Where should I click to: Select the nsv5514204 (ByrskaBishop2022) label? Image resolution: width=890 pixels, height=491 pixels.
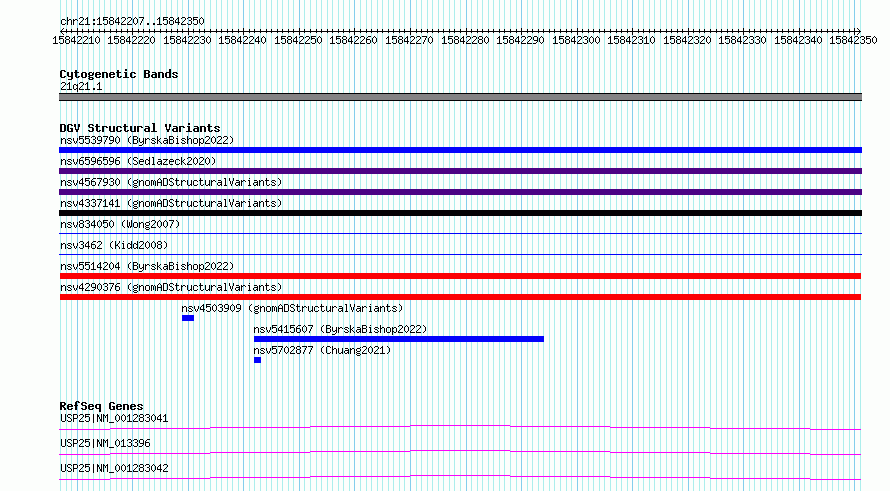pos(147,266)
